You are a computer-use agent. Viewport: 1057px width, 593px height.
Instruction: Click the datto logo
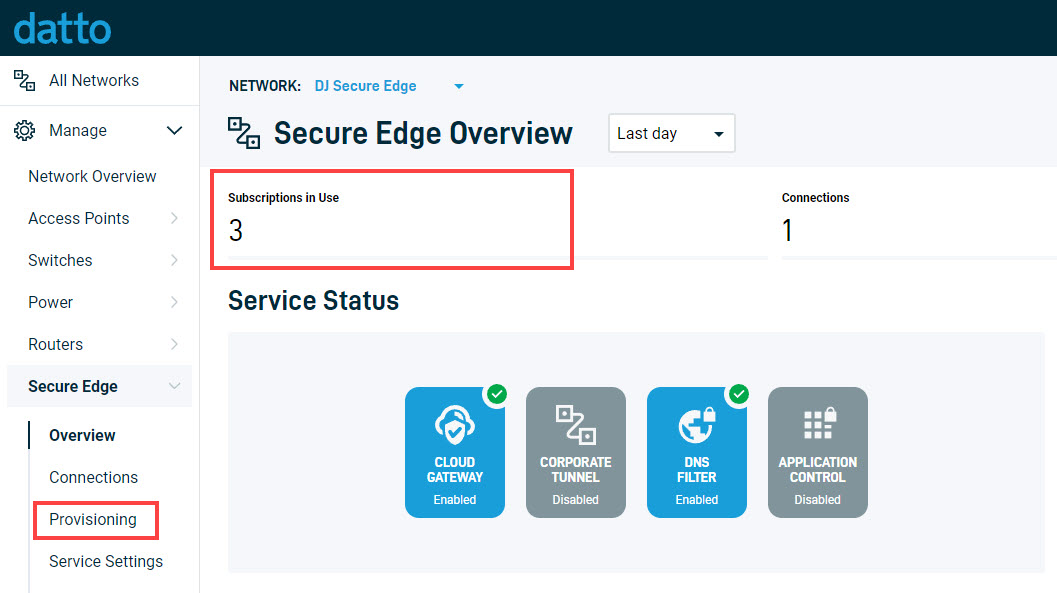point(62,29)
